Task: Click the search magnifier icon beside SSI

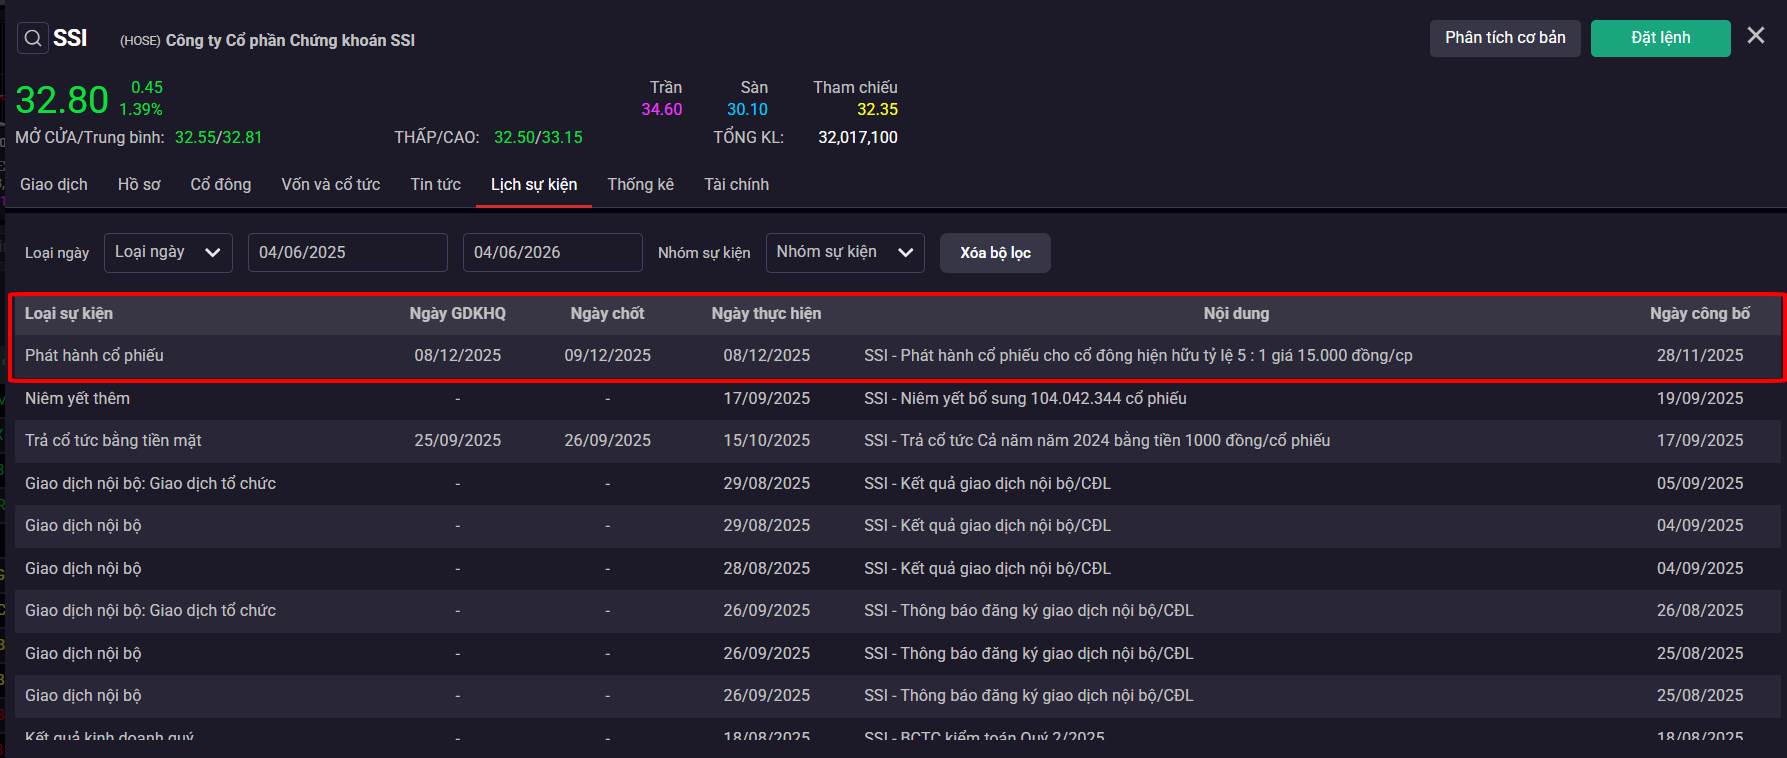Action: 33,39
